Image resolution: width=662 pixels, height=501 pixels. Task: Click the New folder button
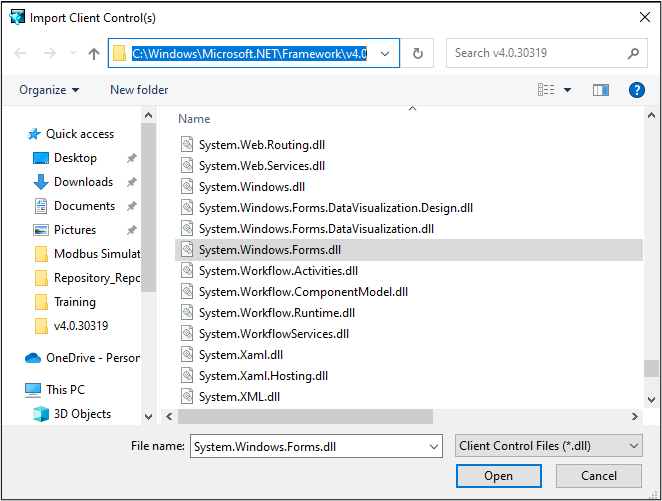139,90
